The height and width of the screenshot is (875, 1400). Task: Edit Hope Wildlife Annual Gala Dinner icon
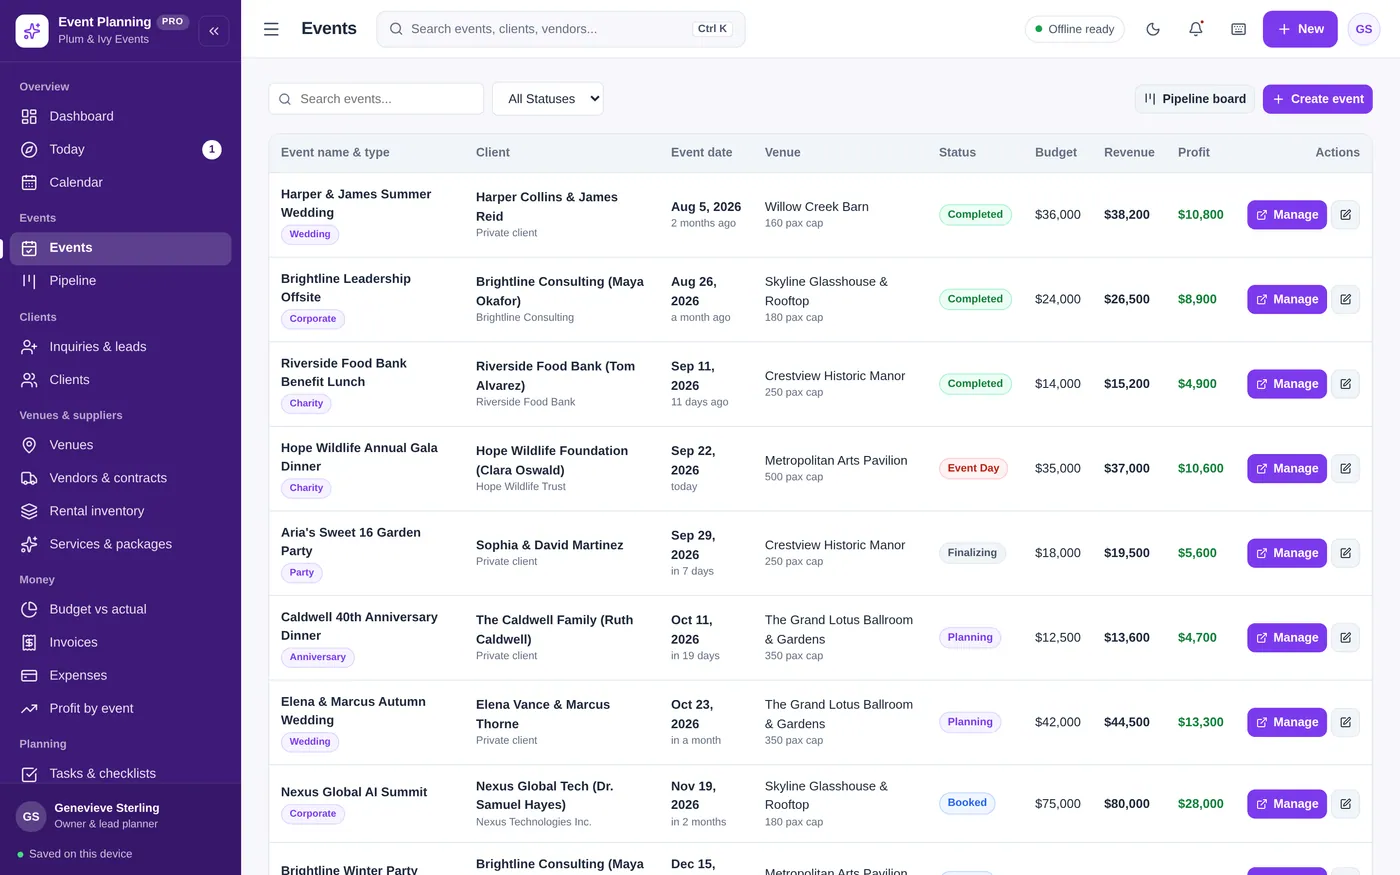pos(1346,468)
